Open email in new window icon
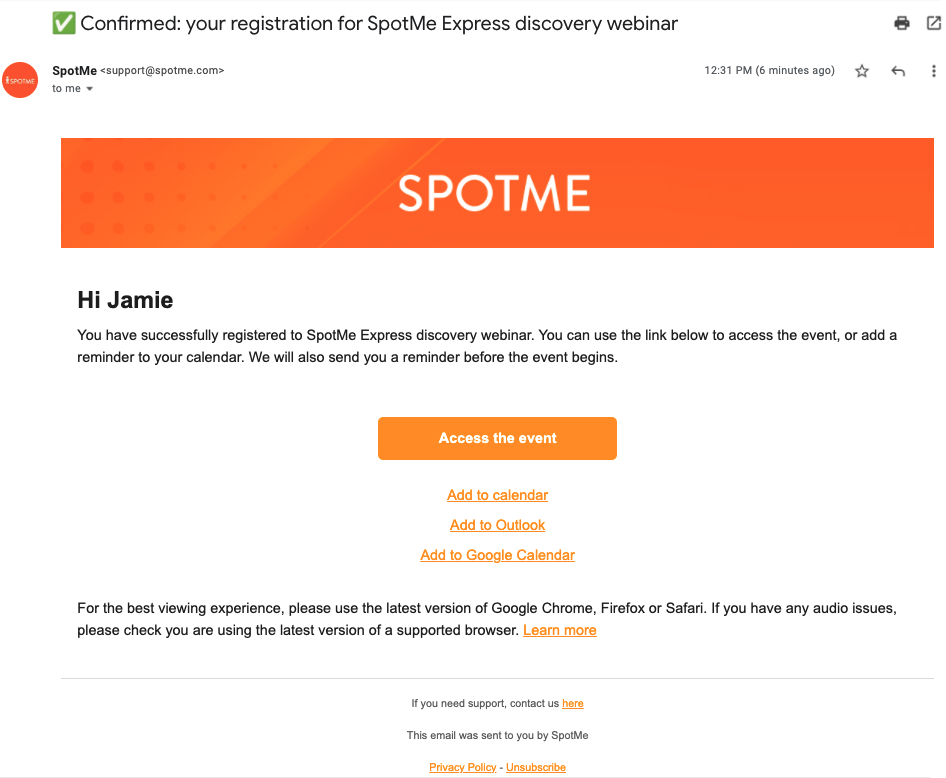This screenshot has width=946, height=778. 933,24
